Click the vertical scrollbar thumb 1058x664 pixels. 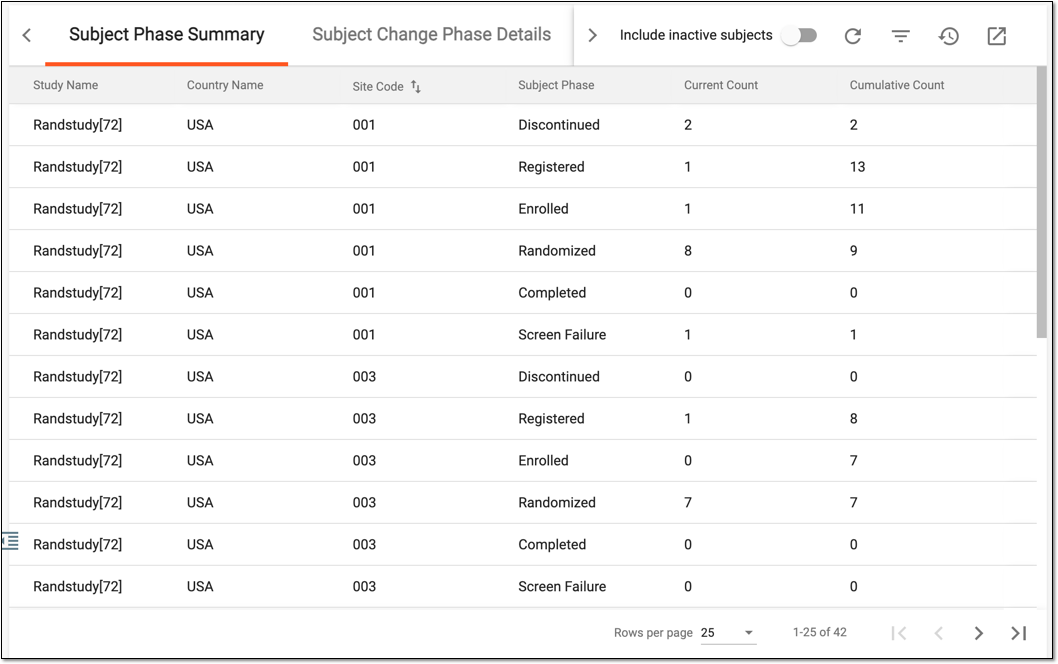click(x=1042, y=202)
